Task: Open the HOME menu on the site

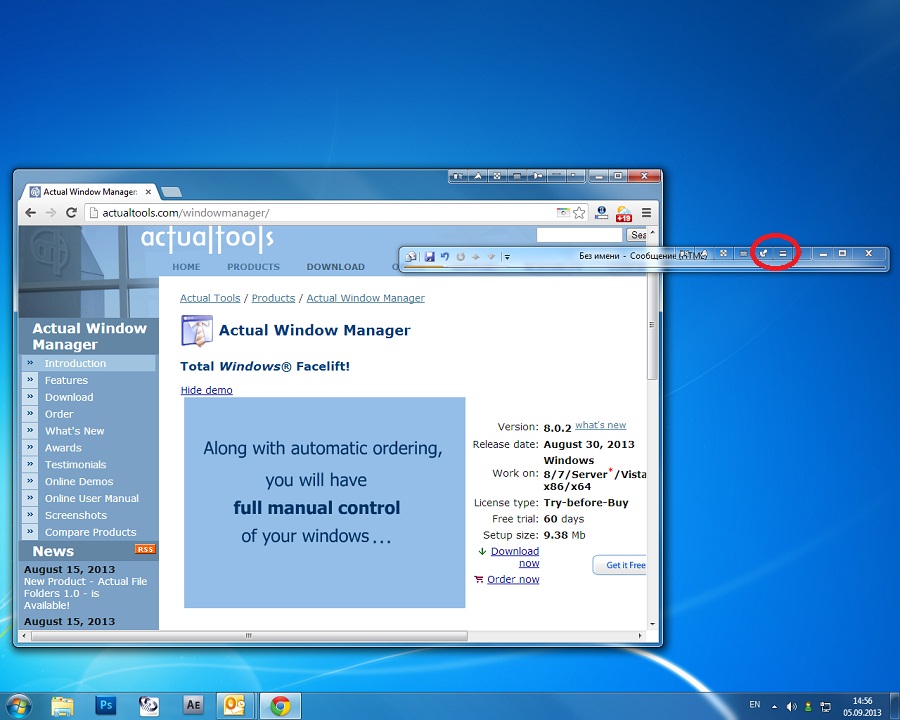Action: point(187,267)
